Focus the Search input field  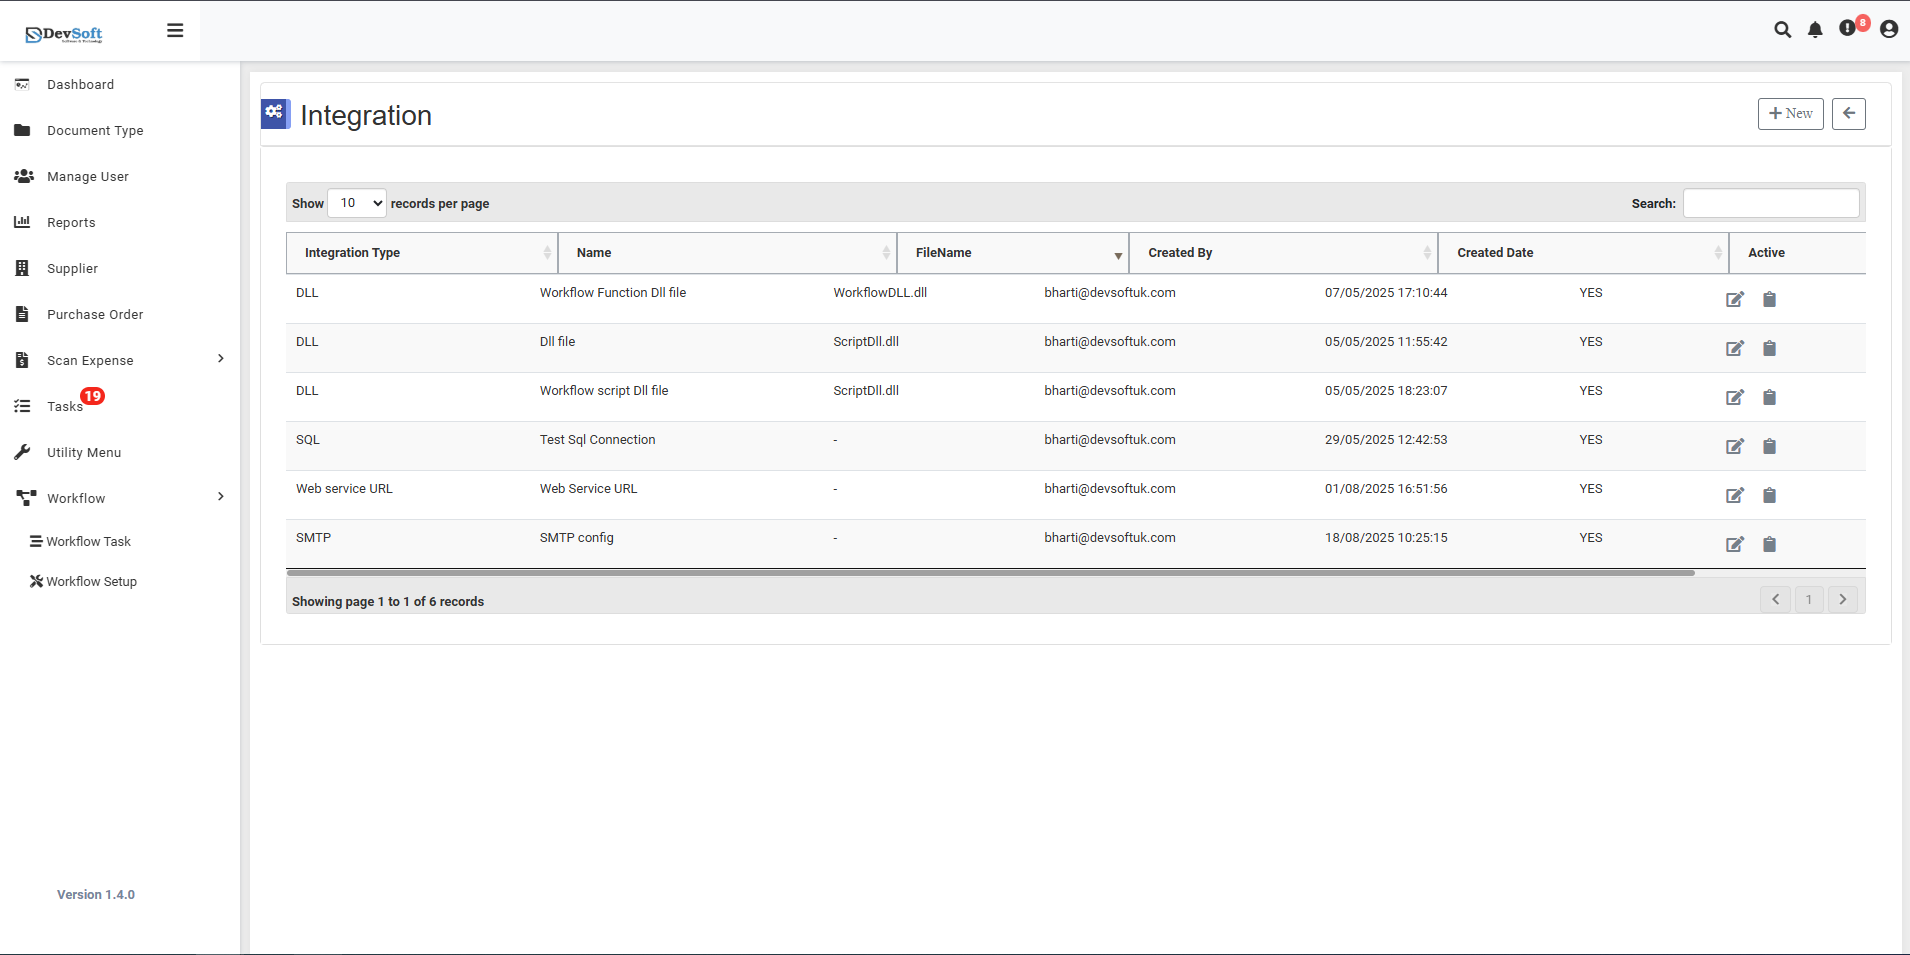[1770, 204]
